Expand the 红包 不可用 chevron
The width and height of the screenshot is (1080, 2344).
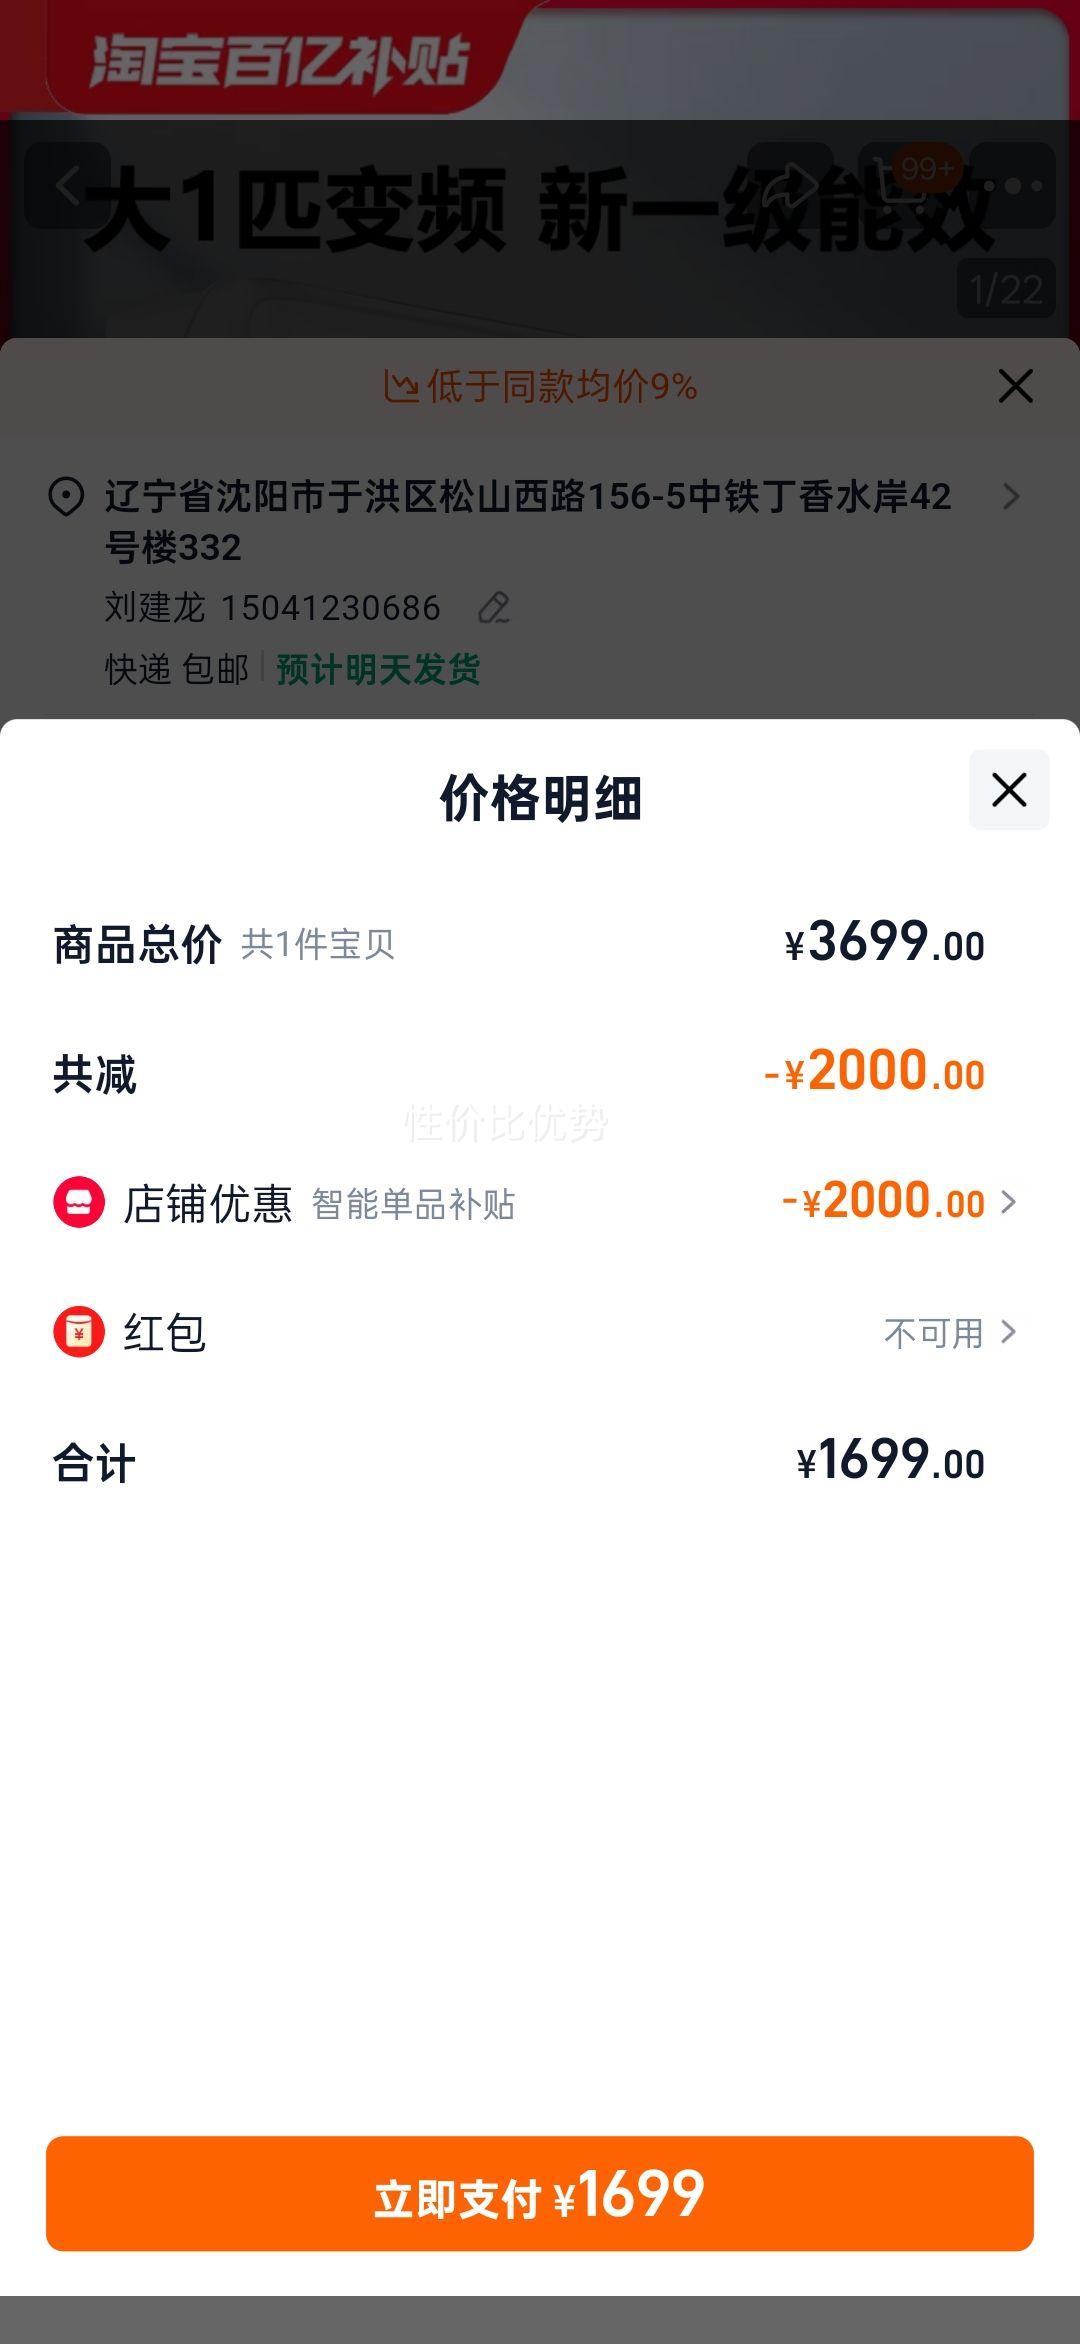coord(1008,1332)
